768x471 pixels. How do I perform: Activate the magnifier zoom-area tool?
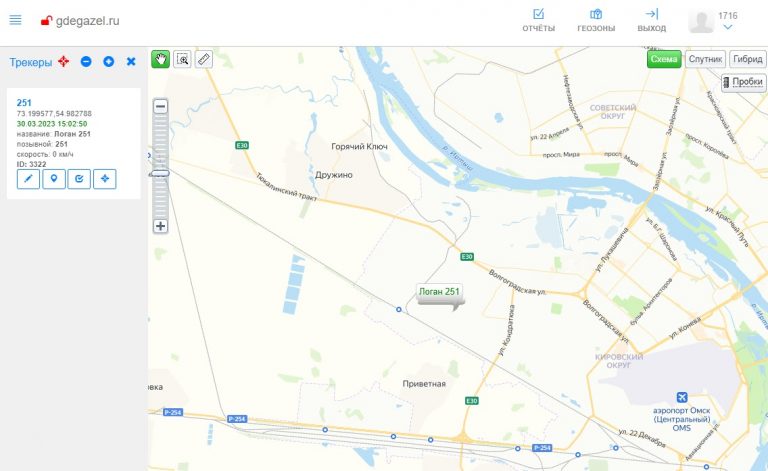pyautogui.click(x=182, y=59)
